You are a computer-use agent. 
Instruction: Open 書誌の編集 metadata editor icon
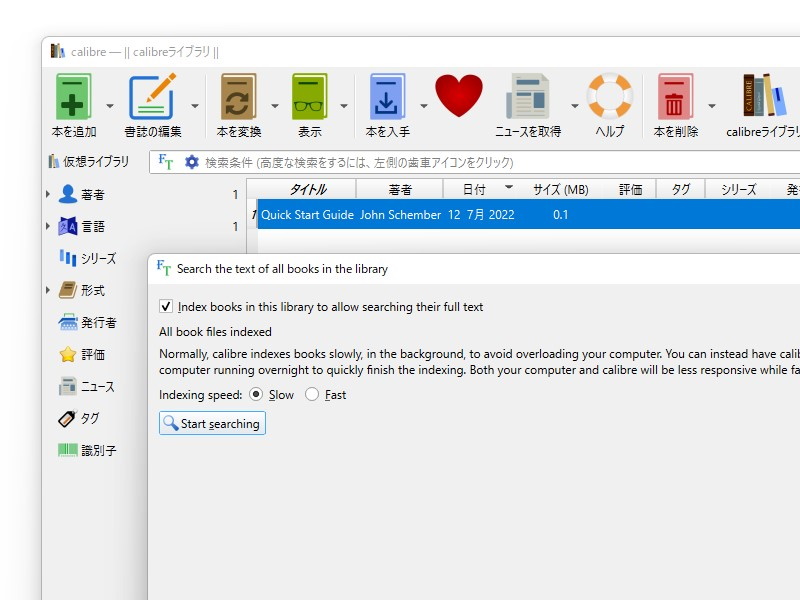[x=152, y=97]
